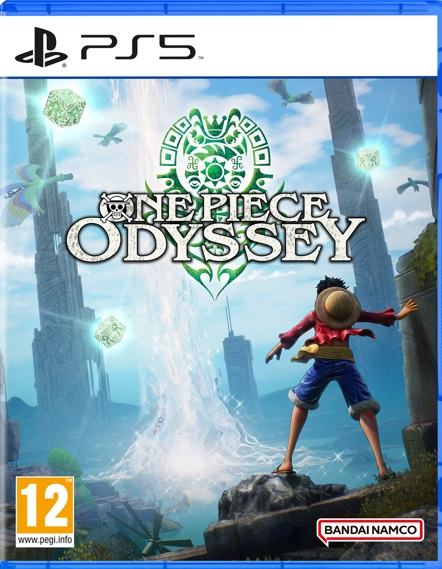The image size is (442, 569).
Task: Click the PlayStation logo symbol
Action: [x=41, y=47]
